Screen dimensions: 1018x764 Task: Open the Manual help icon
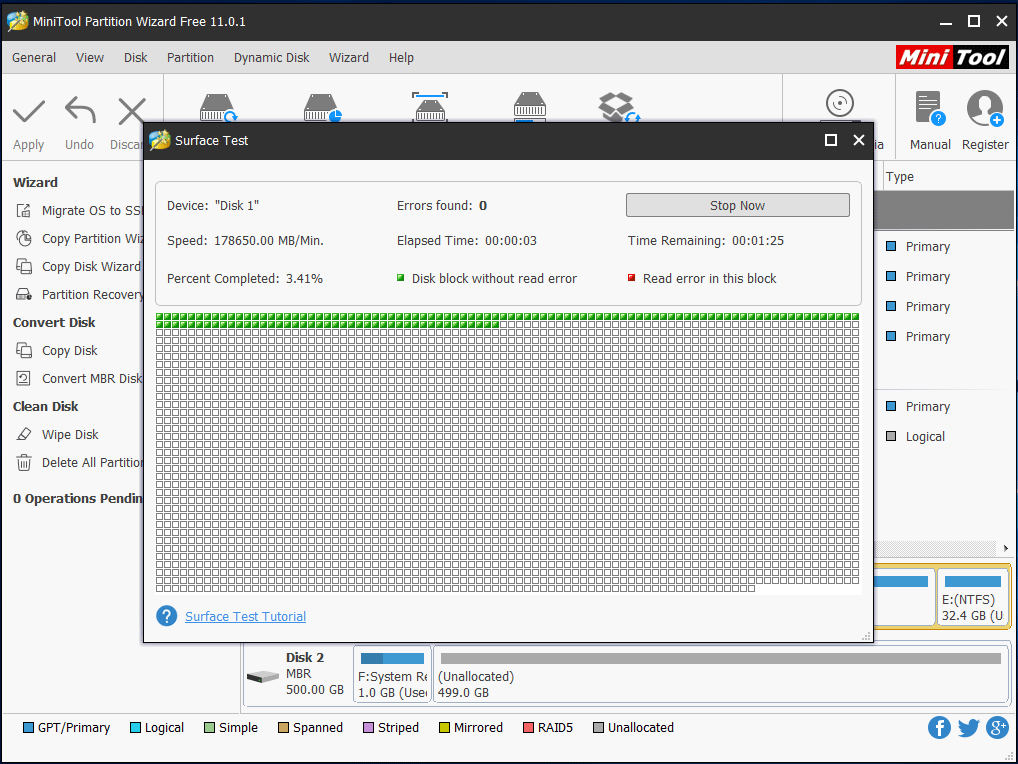click(x=929, y=117)
